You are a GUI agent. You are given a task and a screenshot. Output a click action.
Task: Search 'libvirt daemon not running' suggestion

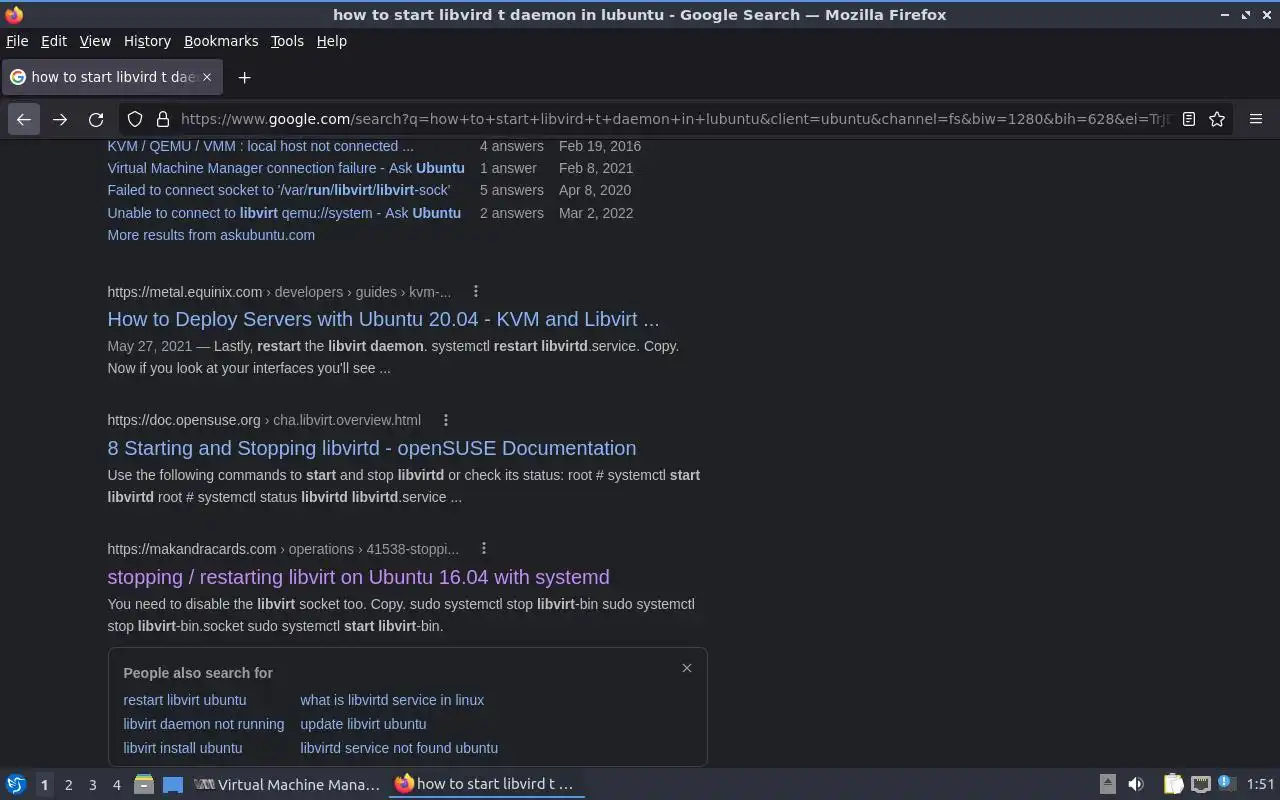click(204, 724)
